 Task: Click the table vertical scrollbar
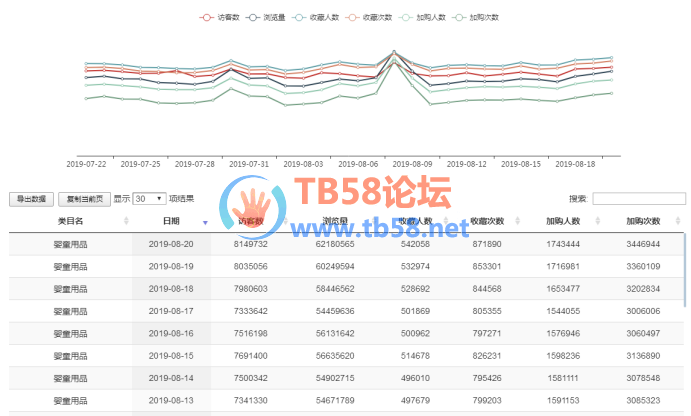click(x=685, y=270)
